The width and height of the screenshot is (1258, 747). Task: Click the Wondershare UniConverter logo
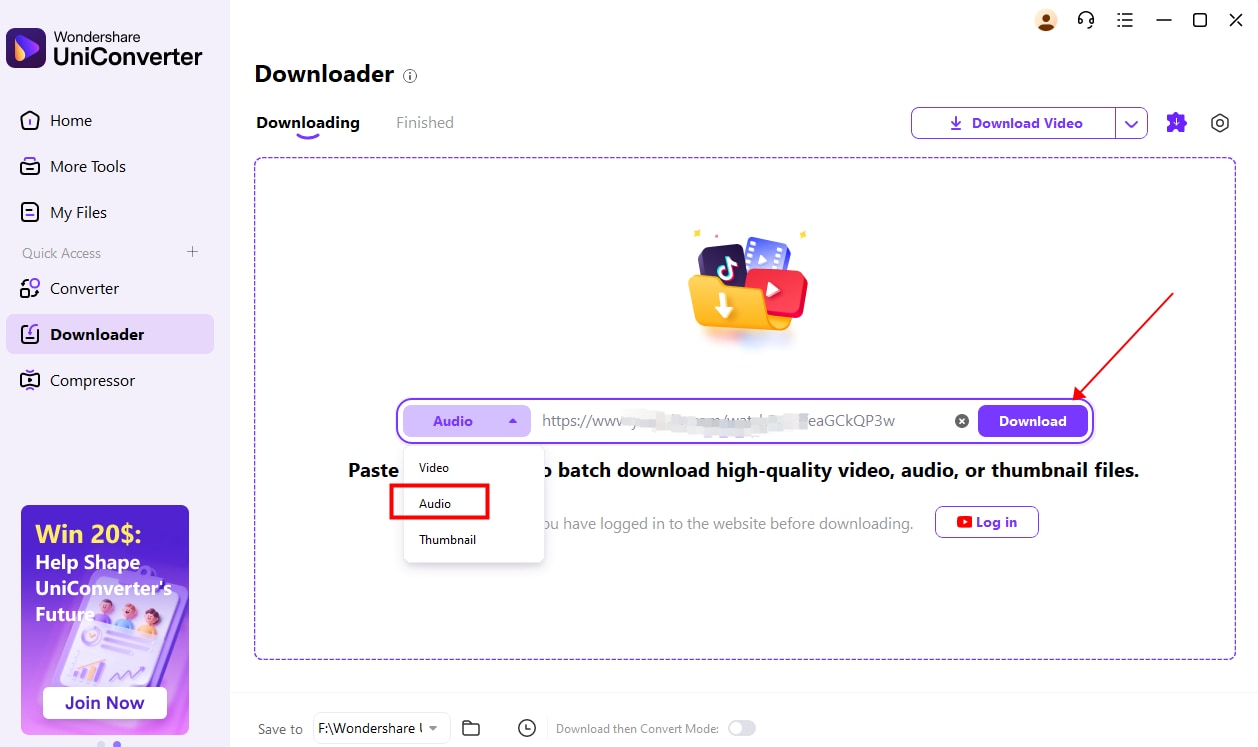(x=105, y=47)
